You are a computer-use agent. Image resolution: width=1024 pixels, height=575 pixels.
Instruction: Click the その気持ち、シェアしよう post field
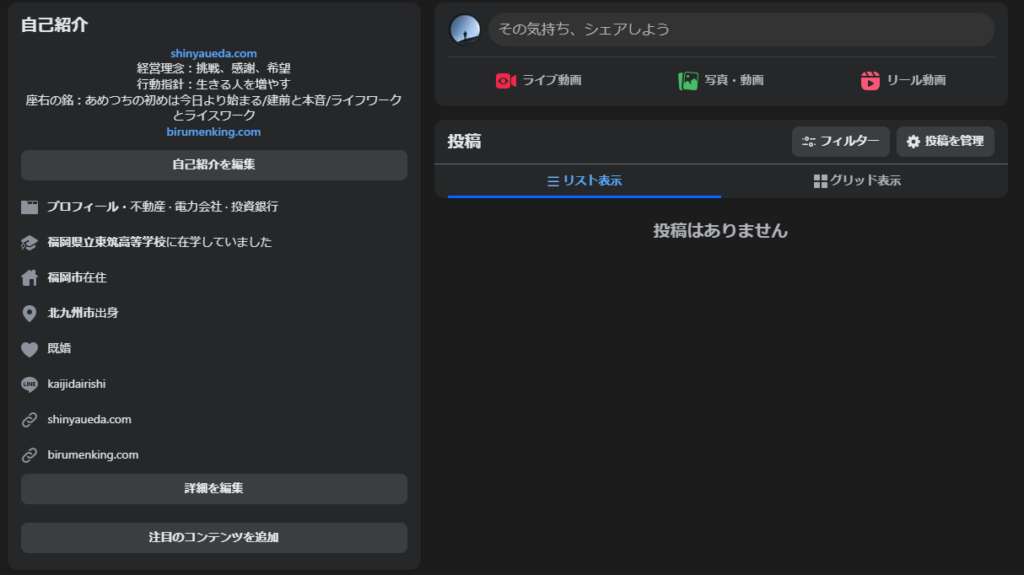pos(740,29)
